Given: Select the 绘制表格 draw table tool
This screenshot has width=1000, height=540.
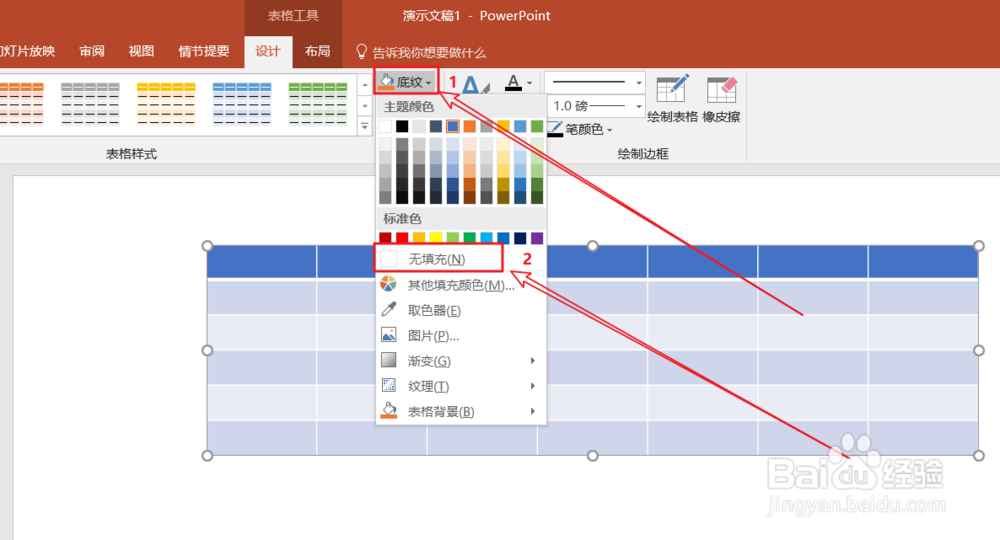Looking at the screenshot, I should [x=672, y=99].
